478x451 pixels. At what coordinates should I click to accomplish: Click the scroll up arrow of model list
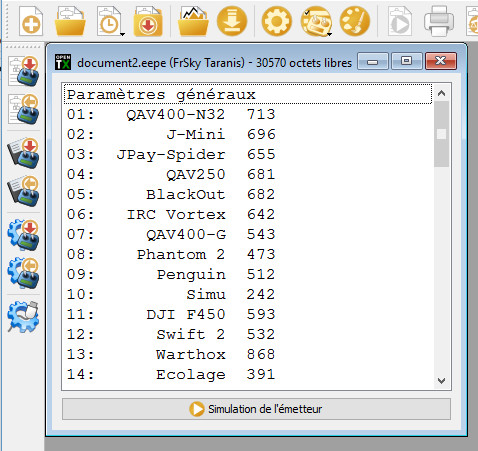click(x=442, y=93)
